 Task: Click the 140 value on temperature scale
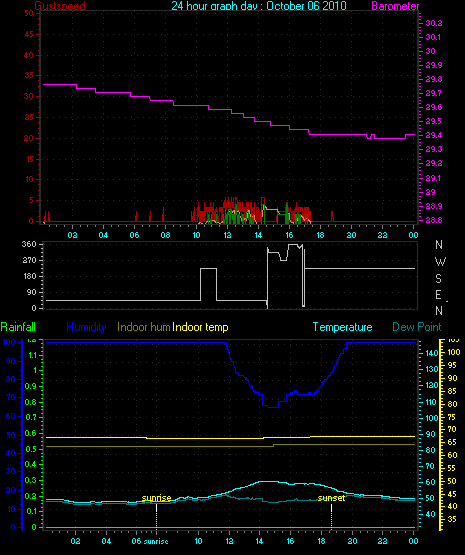pyautogui.click(x=432, y=353)
